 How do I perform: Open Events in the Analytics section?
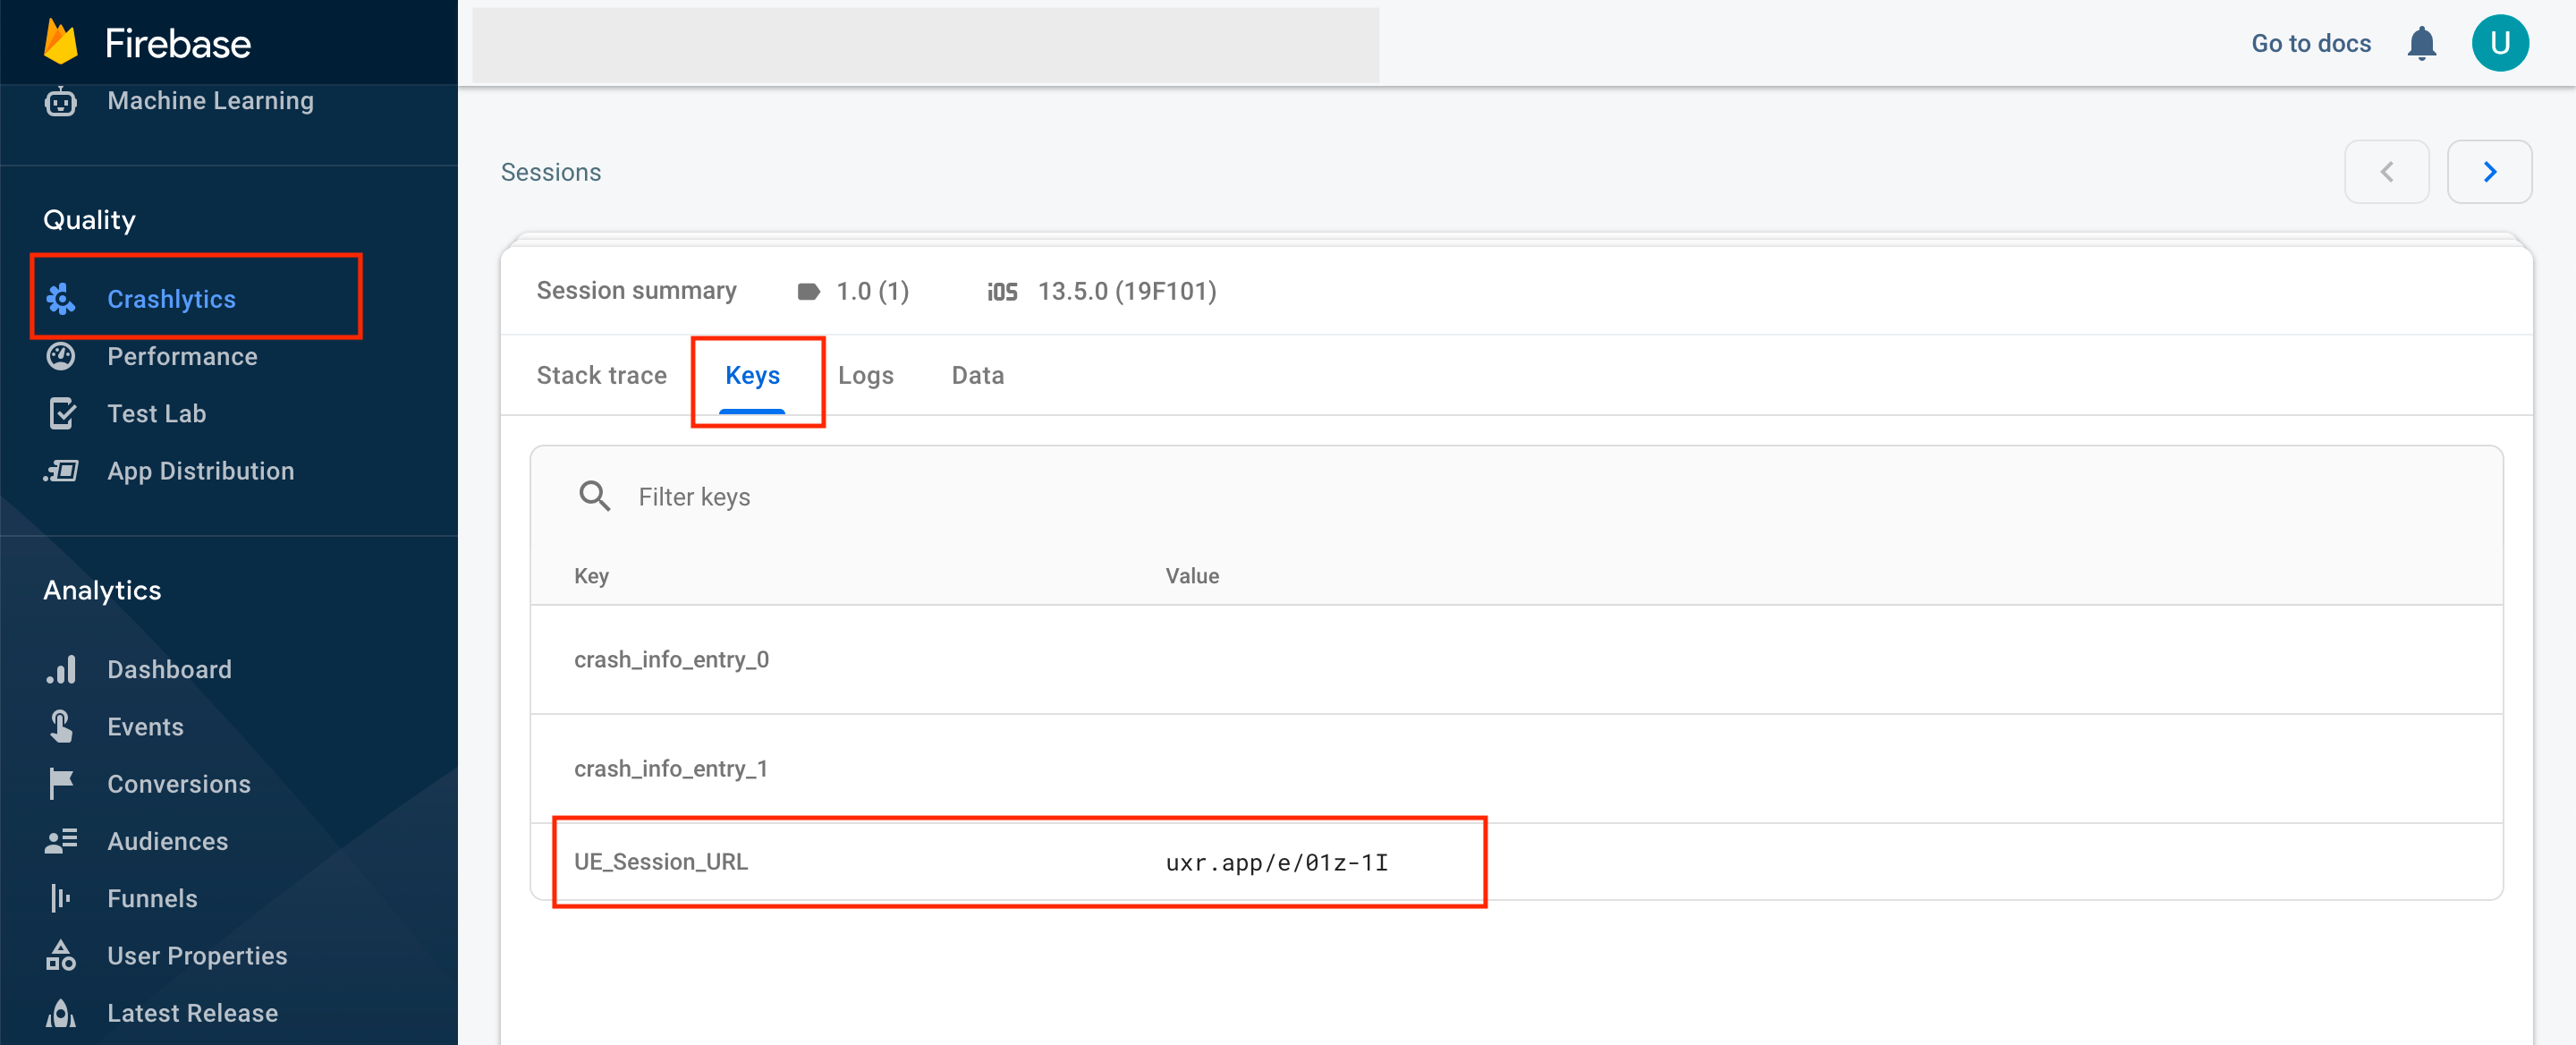pyautogui.click(x=145, y=726)
